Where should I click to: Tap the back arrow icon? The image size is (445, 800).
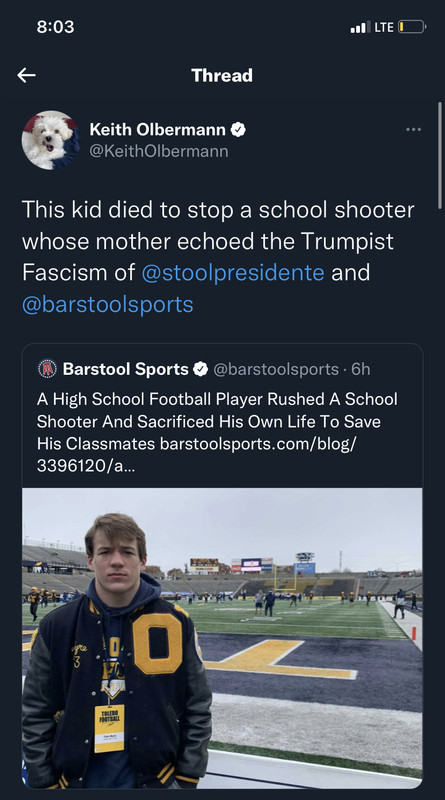[26, 76]
